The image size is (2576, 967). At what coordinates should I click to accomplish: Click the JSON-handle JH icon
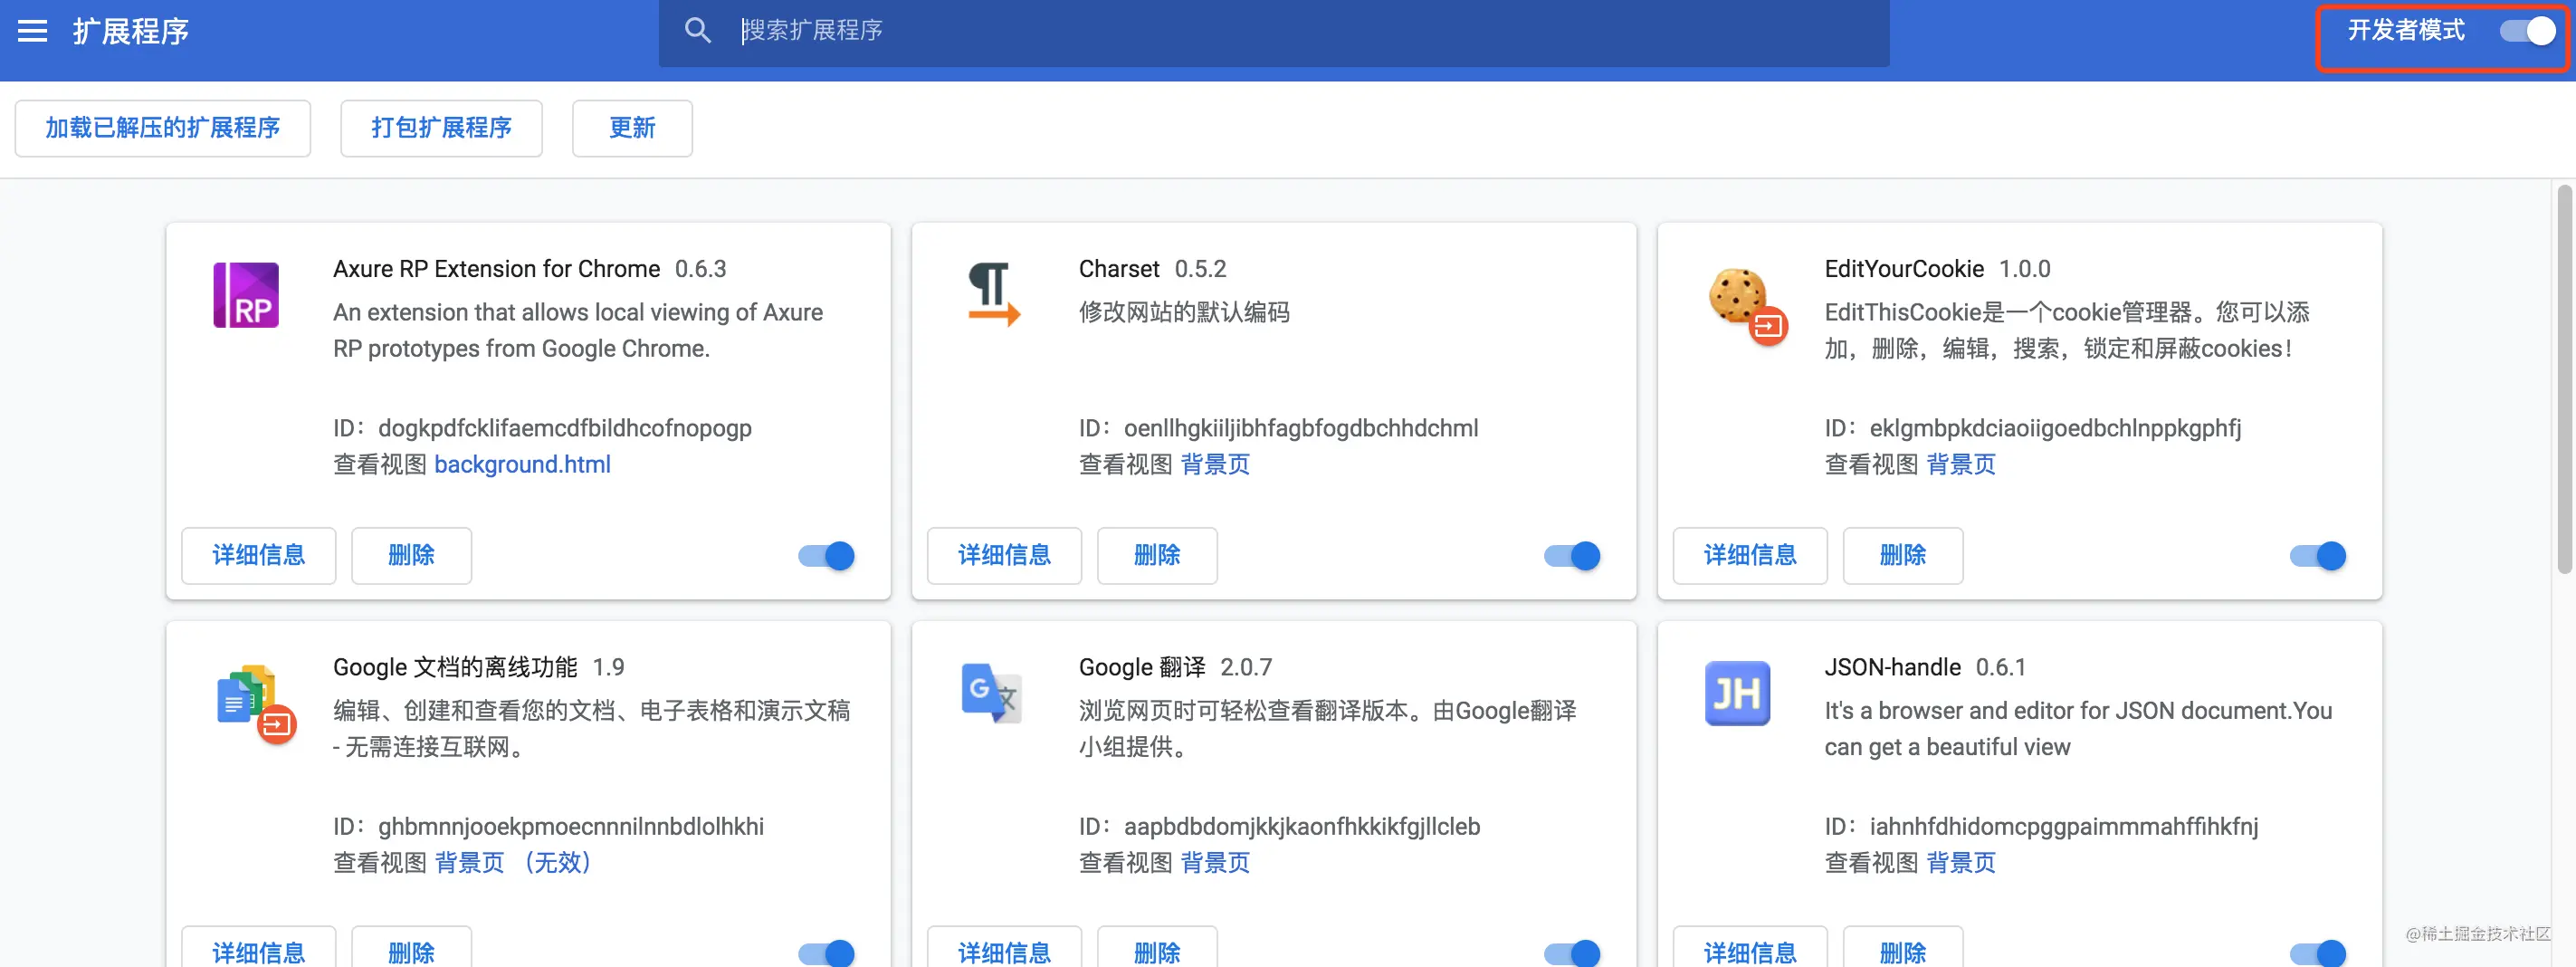click(x=1737, y=693)
